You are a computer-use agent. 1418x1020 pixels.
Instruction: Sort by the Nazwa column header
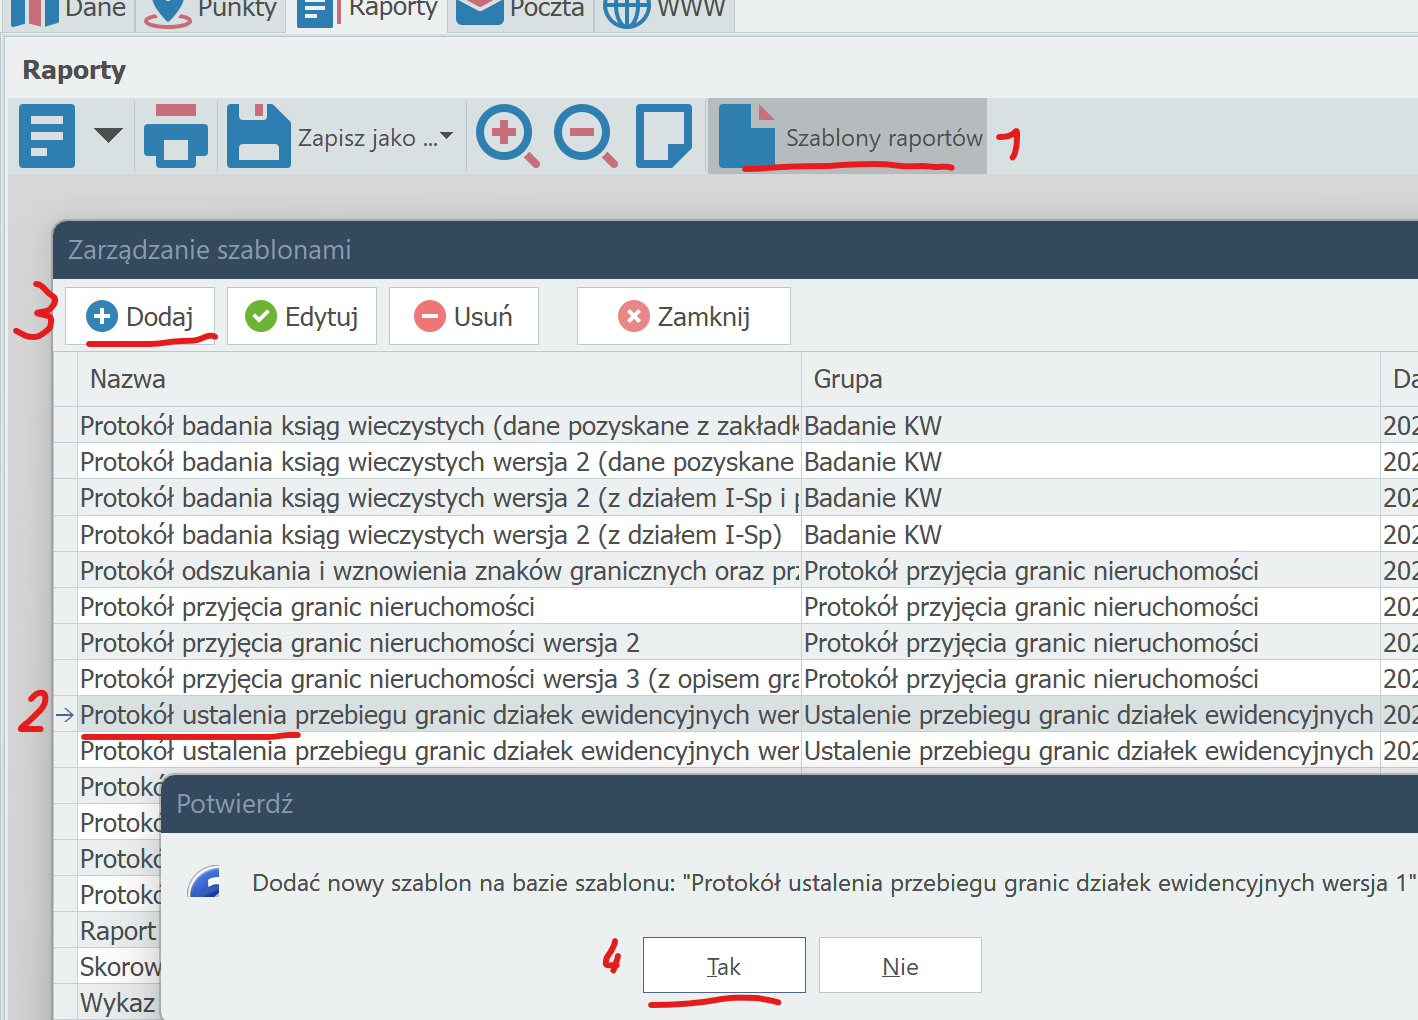coord(440,379)
